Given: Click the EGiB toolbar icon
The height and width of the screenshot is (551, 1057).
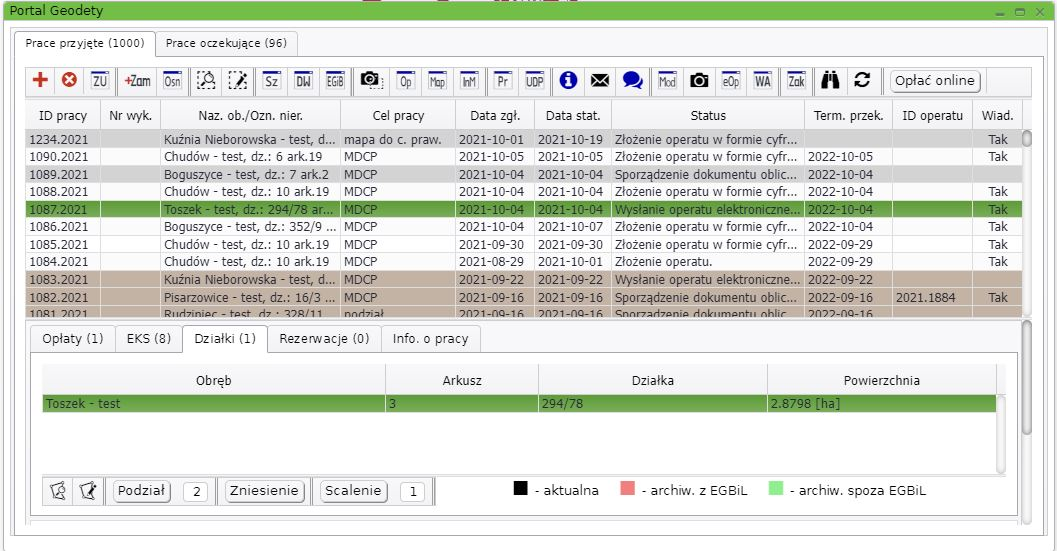Looking at the screenshot, I should [335, 81].
